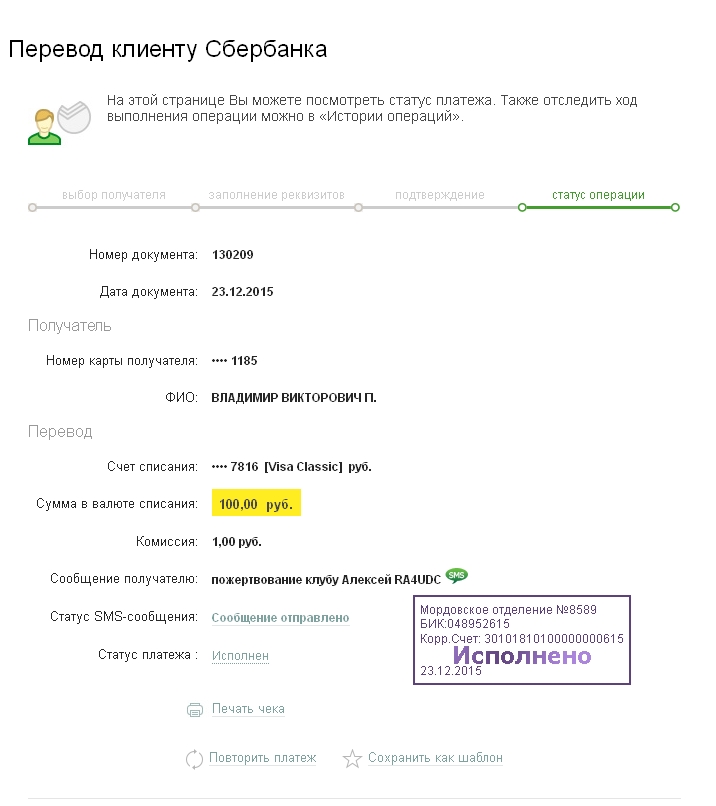
Task: Click the document number 130209
Action: 233,255
